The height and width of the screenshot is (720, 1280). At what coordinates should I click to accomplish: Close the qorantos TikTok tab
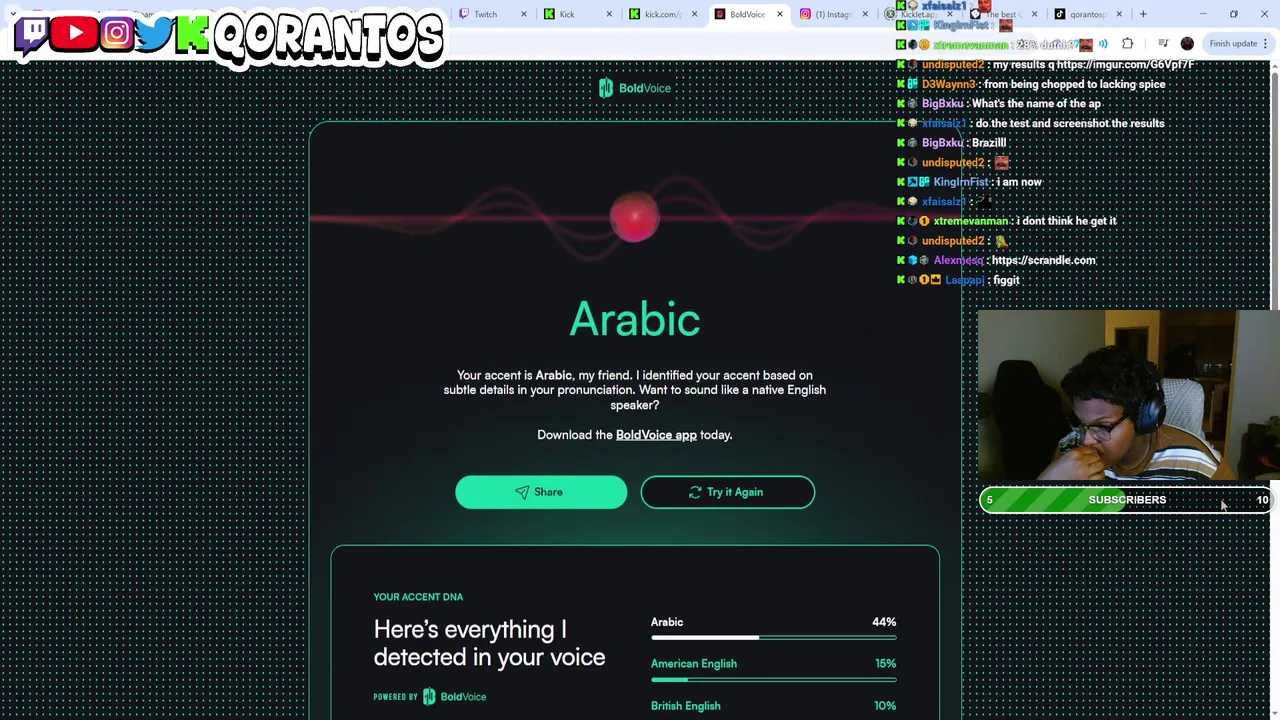pyautogui.click(x=1119, y=14)
